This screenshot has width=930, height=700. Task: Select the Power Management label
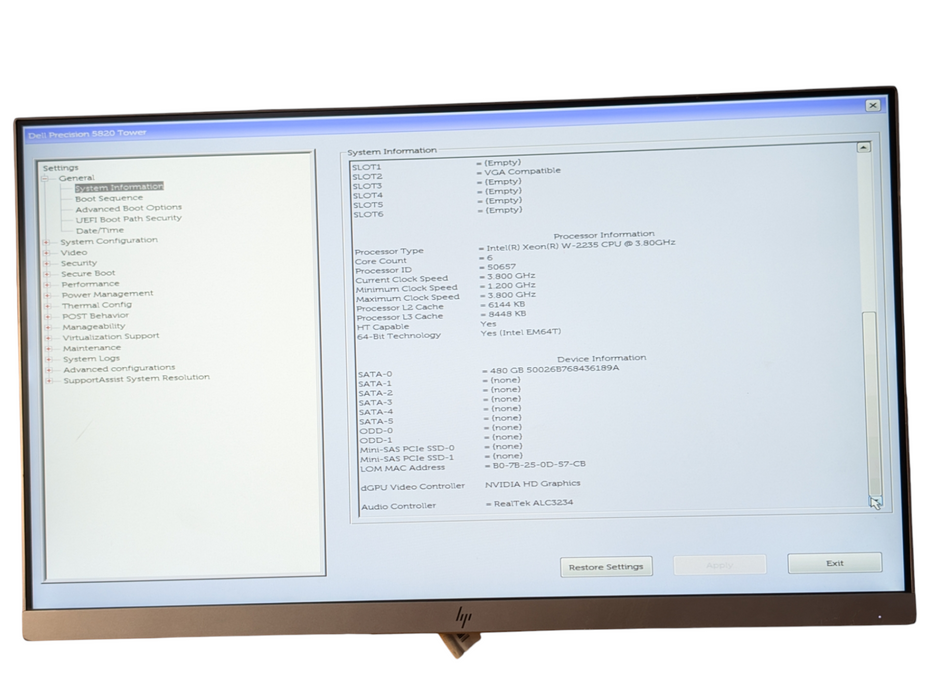[x=107, y=294]
